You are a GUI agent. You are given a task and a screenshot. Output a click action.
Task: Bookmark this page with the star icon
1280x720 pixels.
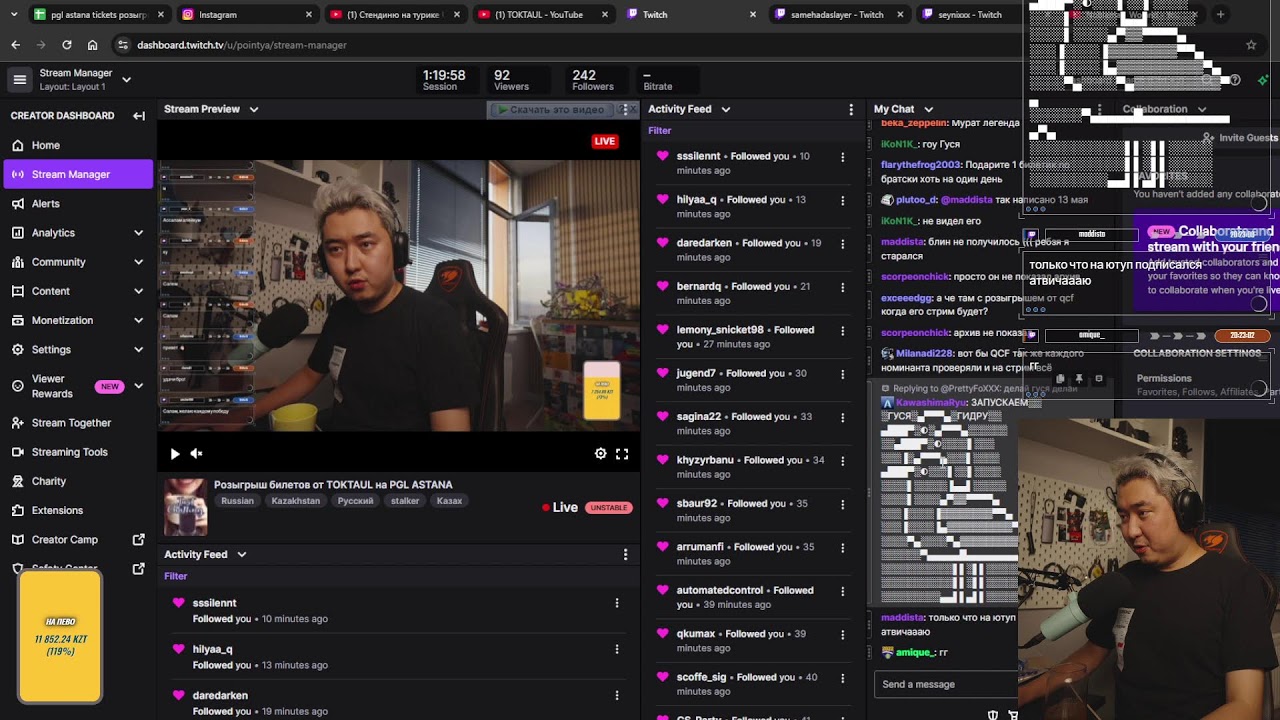(1251, 45)
